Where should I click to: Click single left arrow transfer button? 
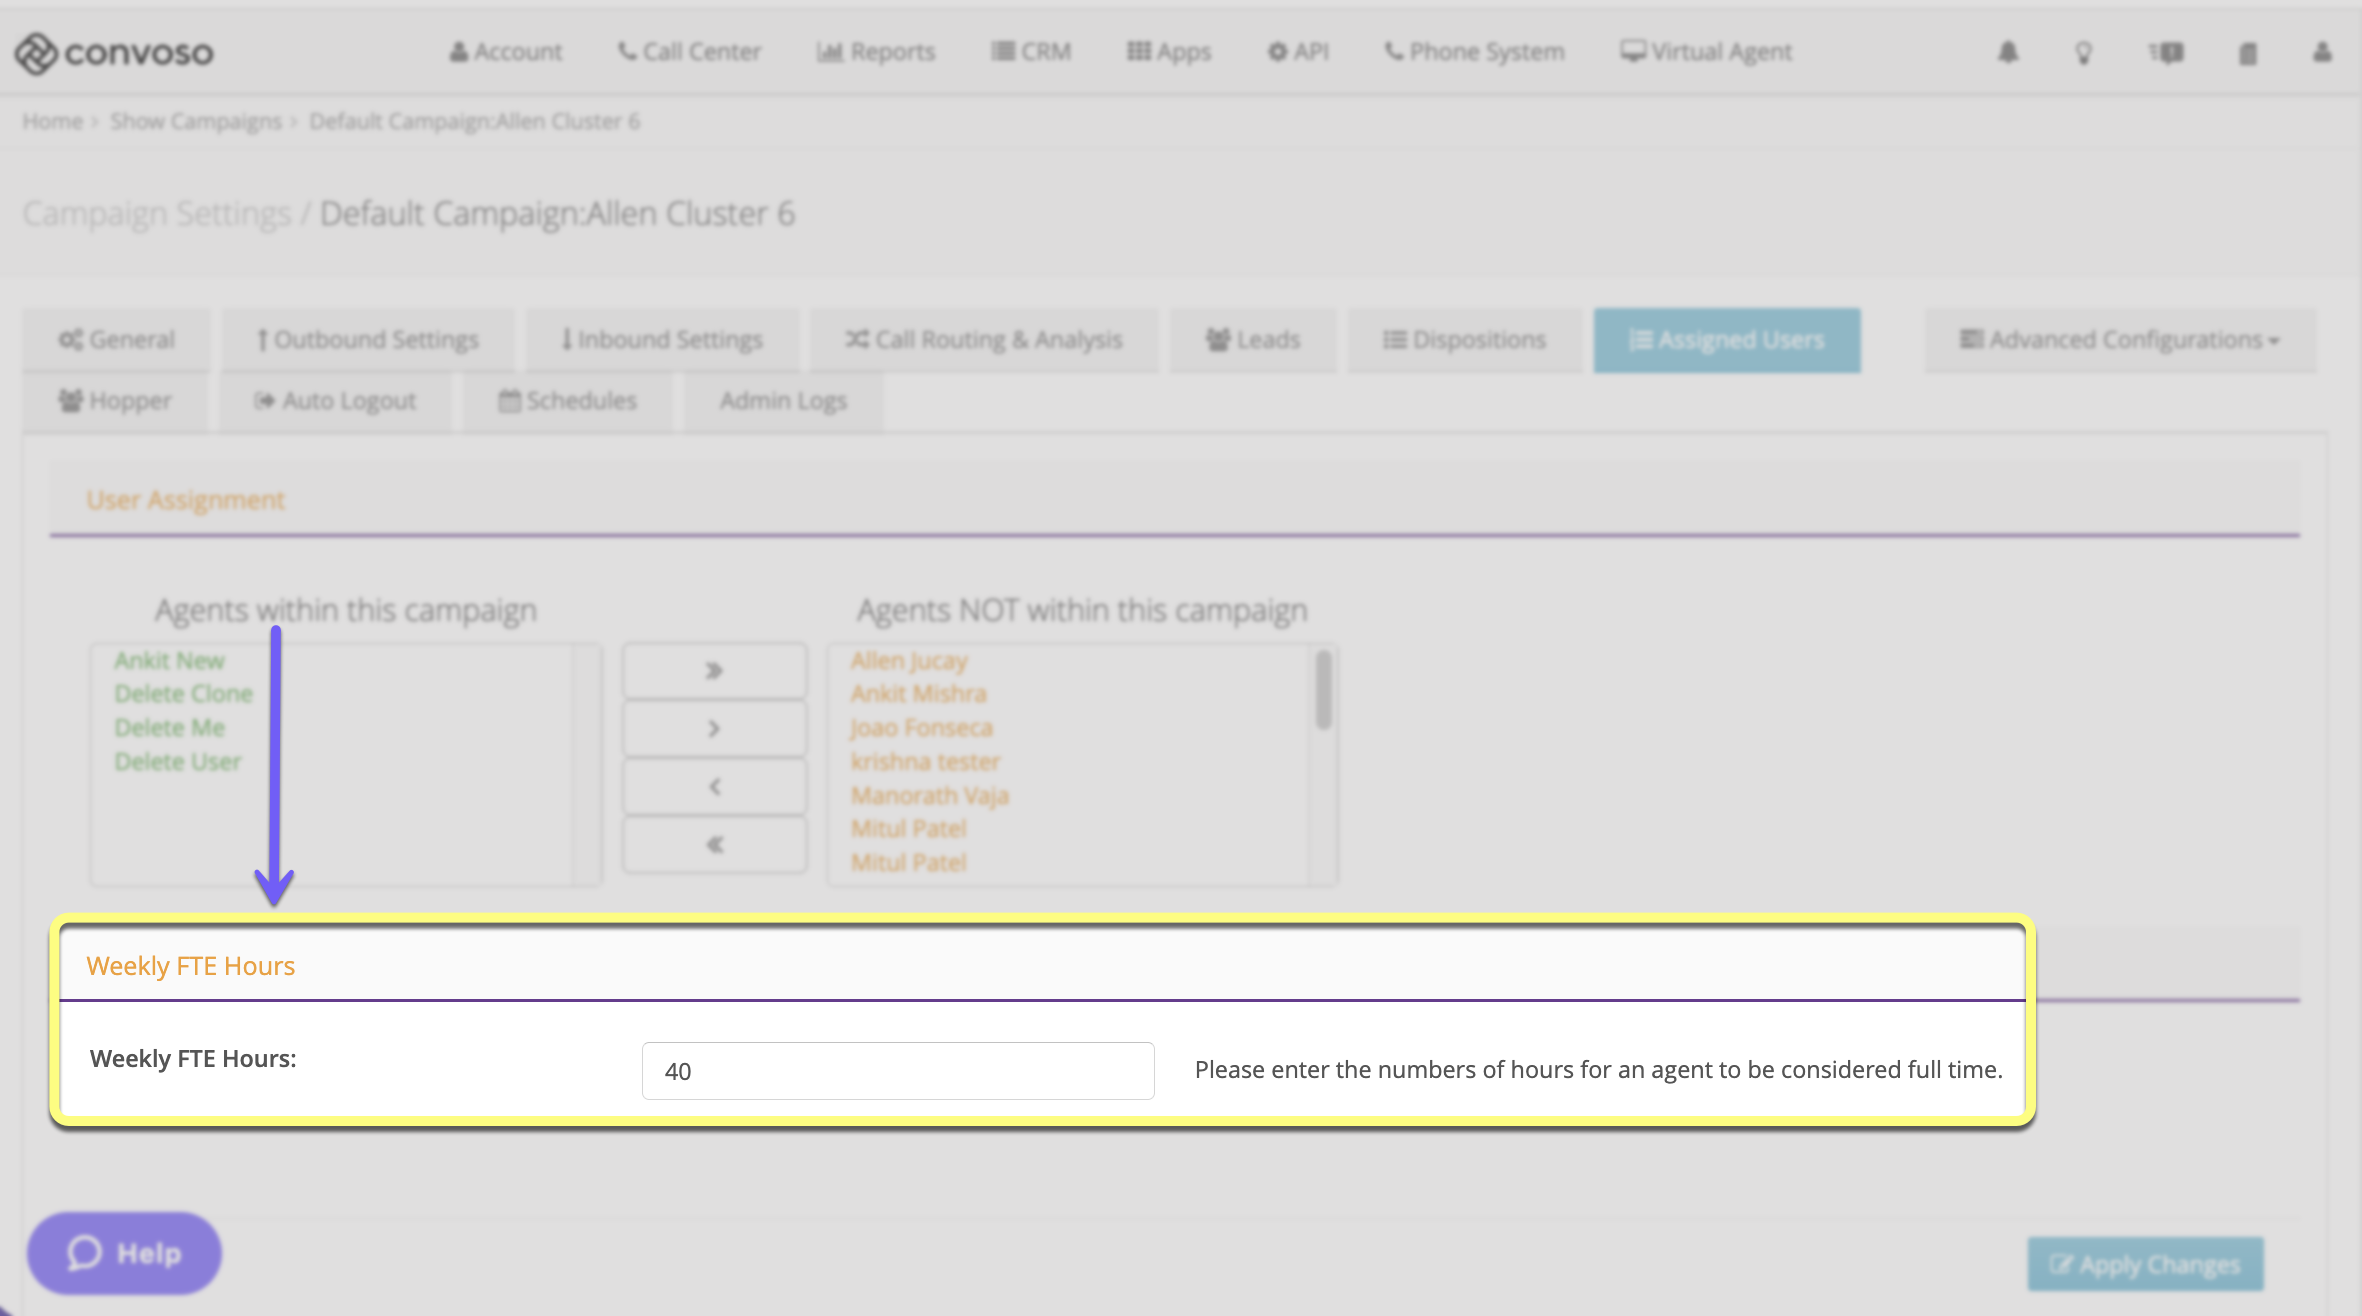tap(714, 787)
